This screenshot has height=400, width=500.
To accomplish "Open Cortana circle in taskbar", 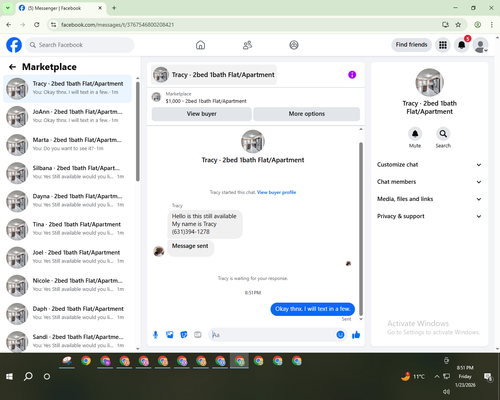I will 47,377.
